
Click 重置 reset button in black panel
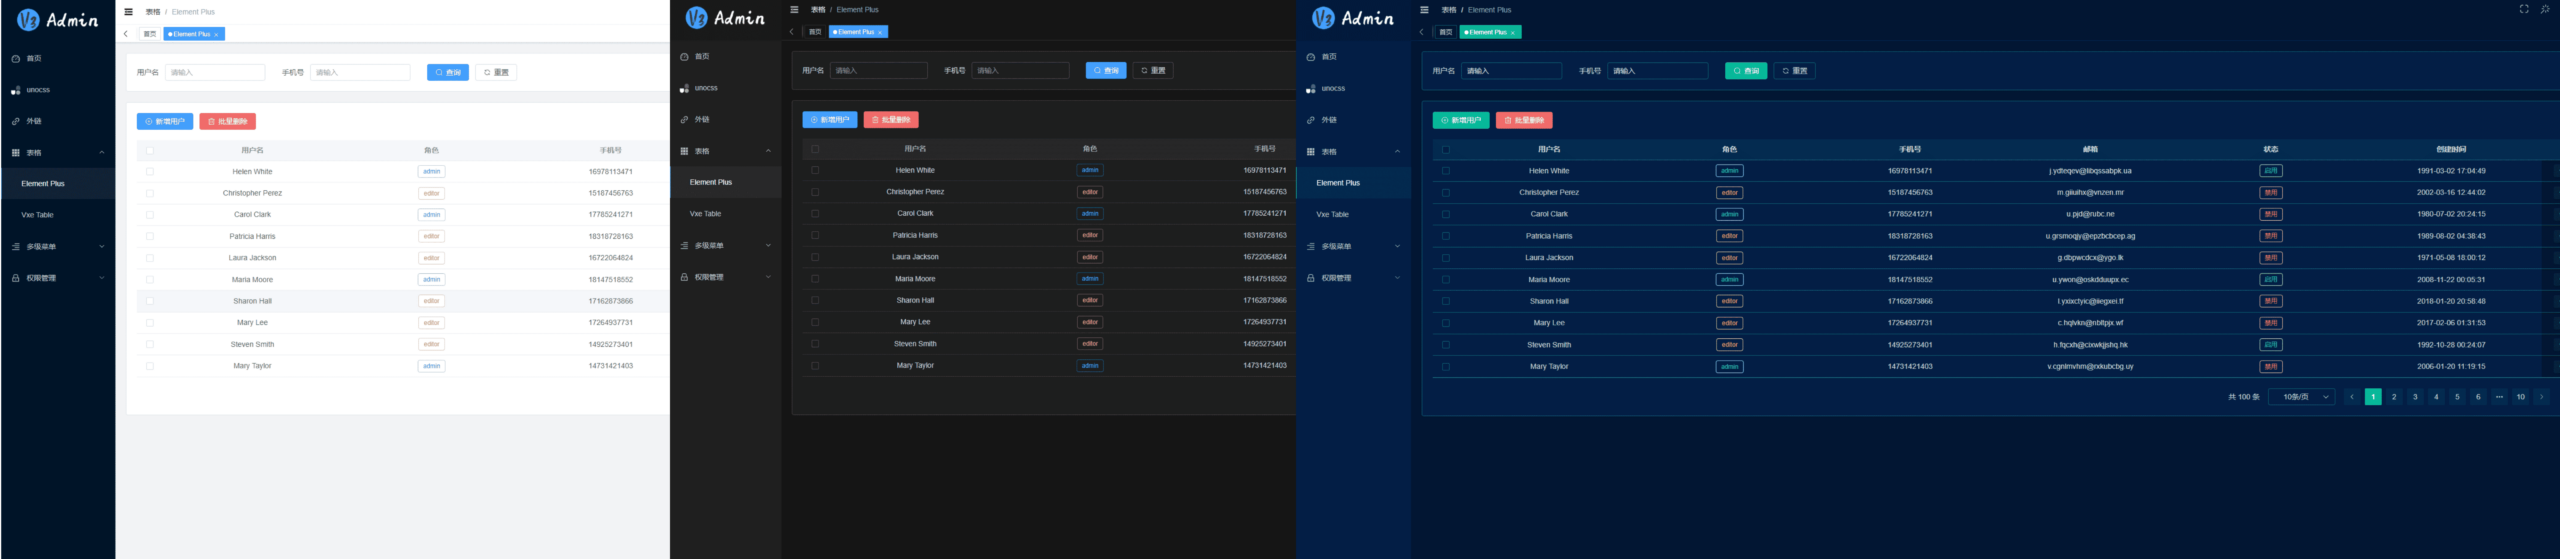(1153, 71)
